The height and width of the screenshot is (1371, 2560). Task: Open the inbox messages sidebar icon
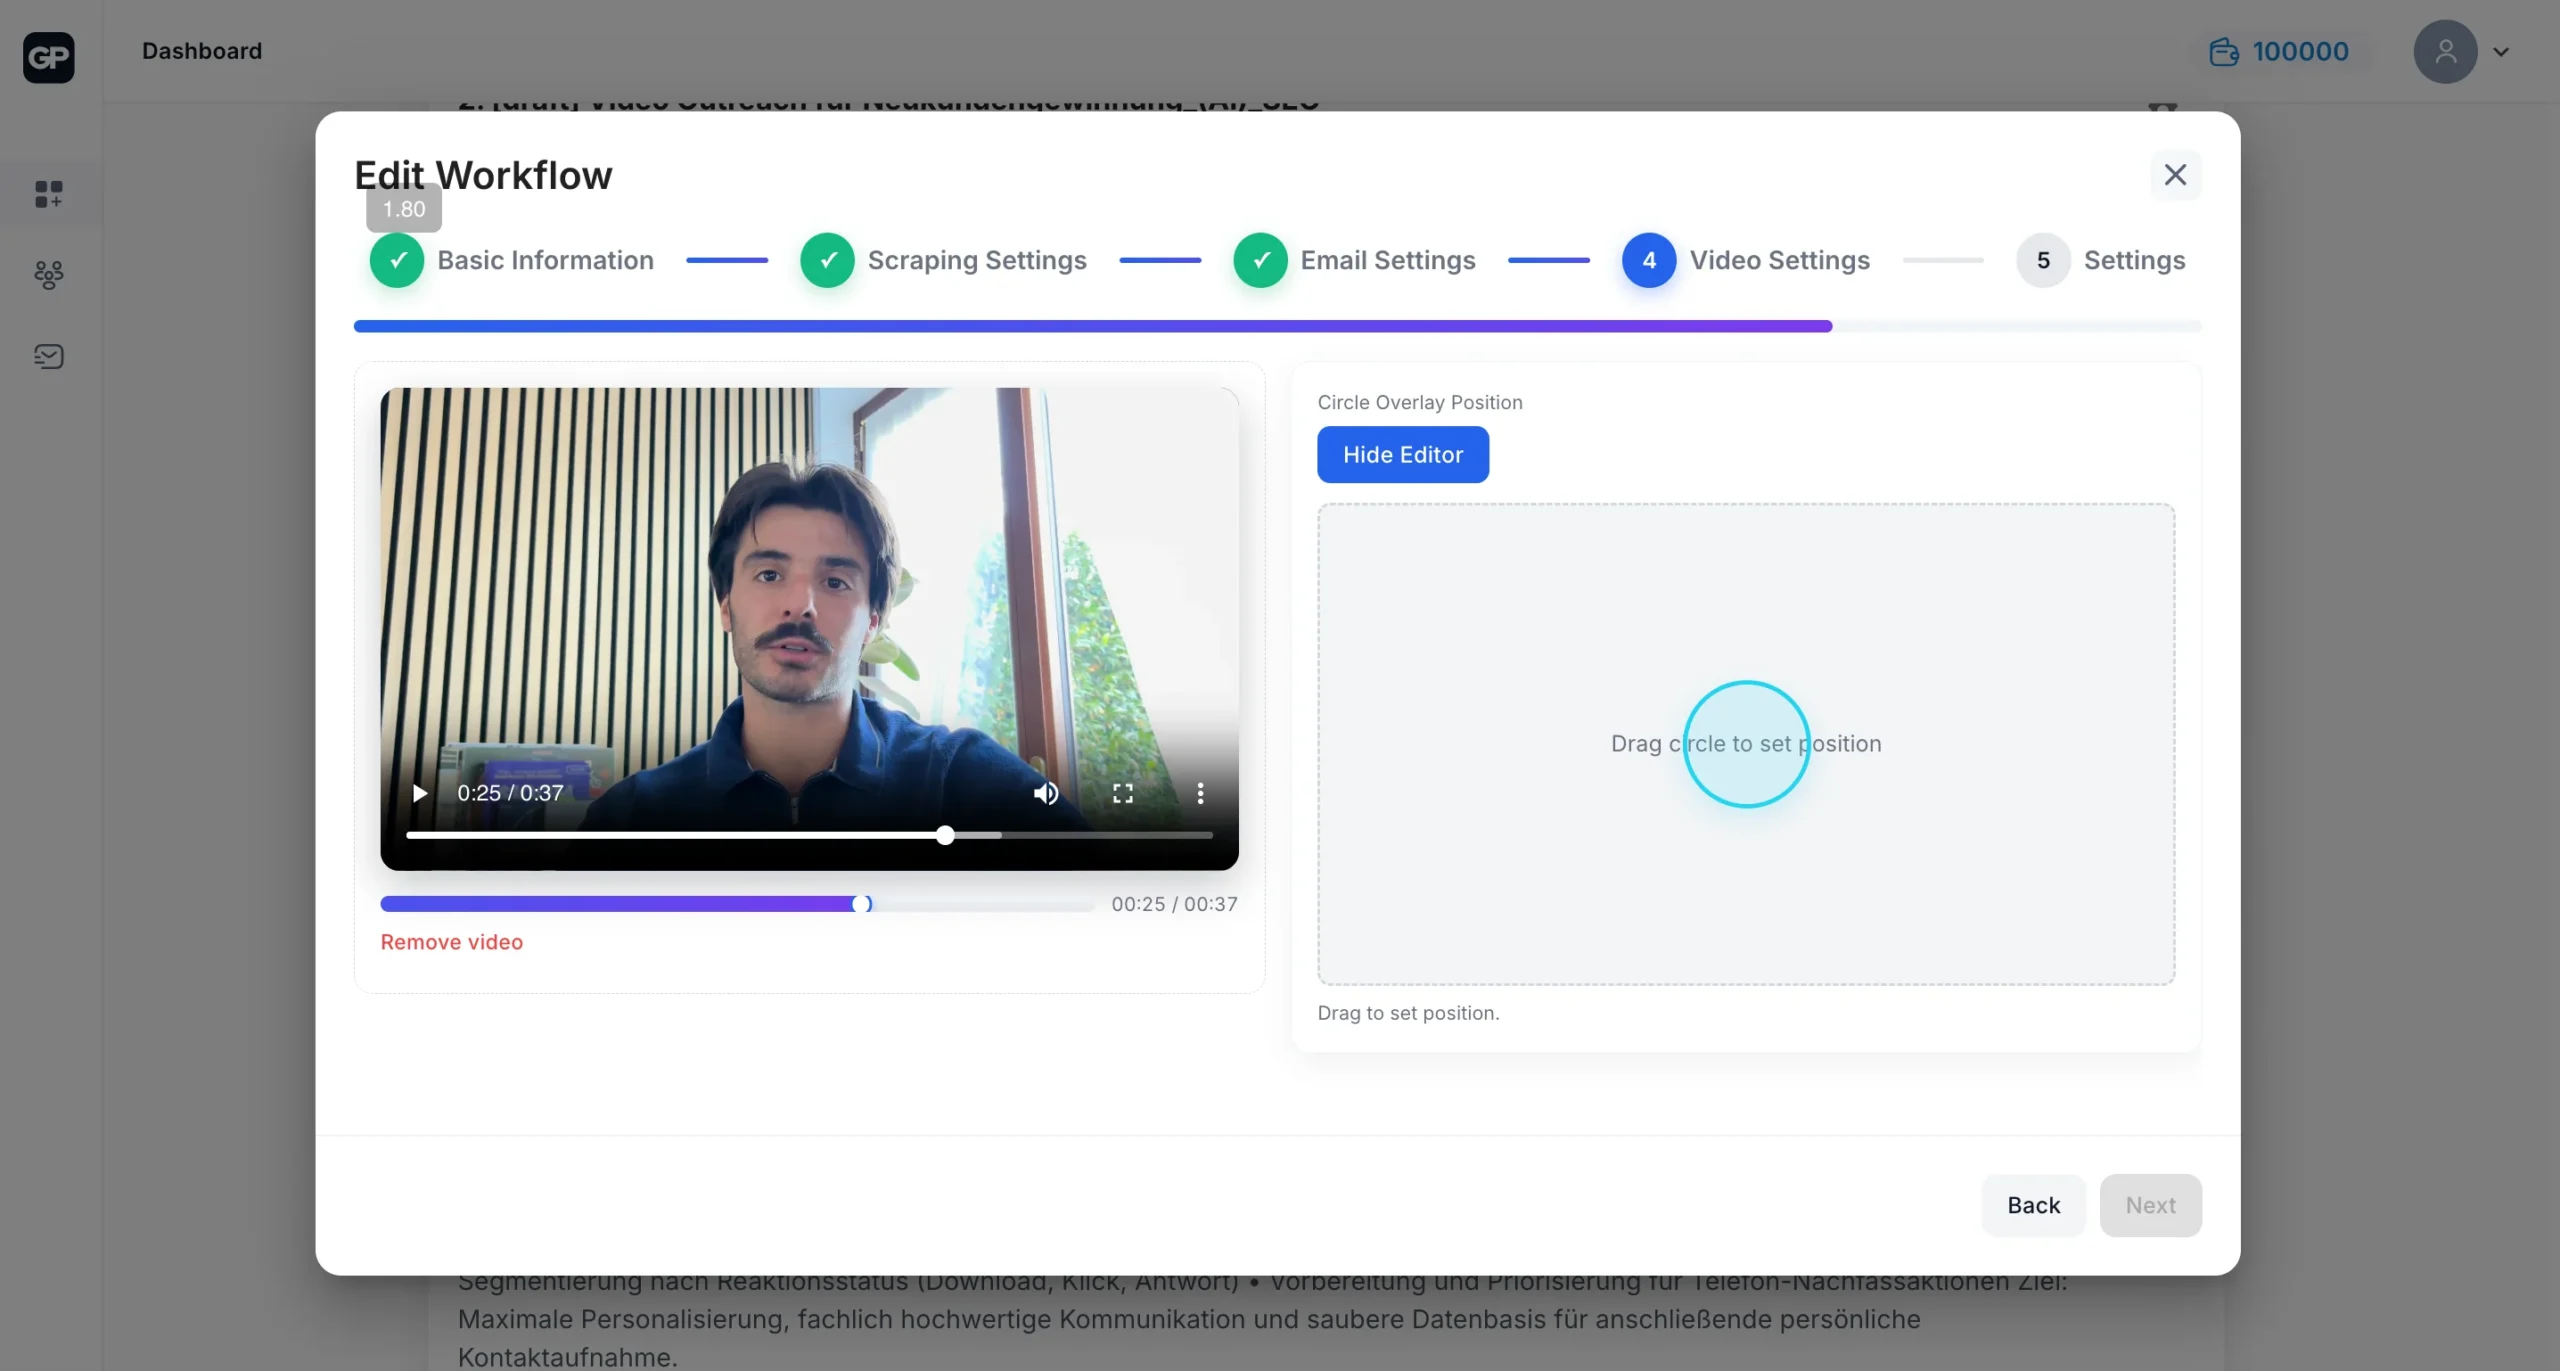click(x=48, y=356)
